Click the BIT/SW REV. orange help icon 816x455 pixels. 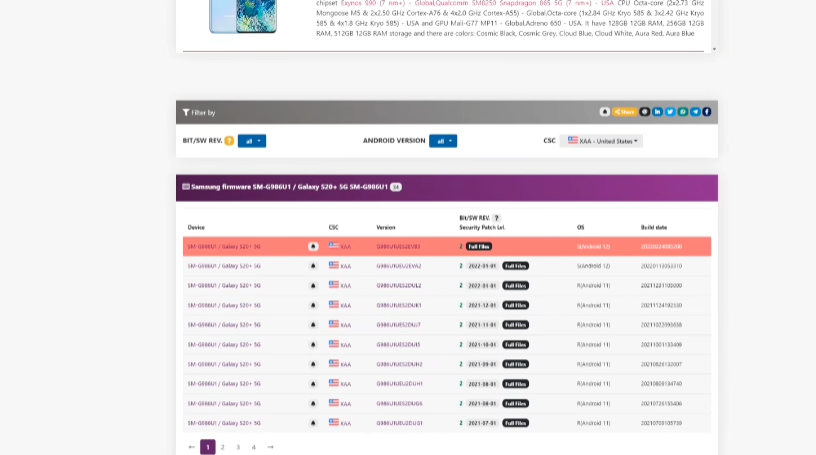click(x=229, y=141)
